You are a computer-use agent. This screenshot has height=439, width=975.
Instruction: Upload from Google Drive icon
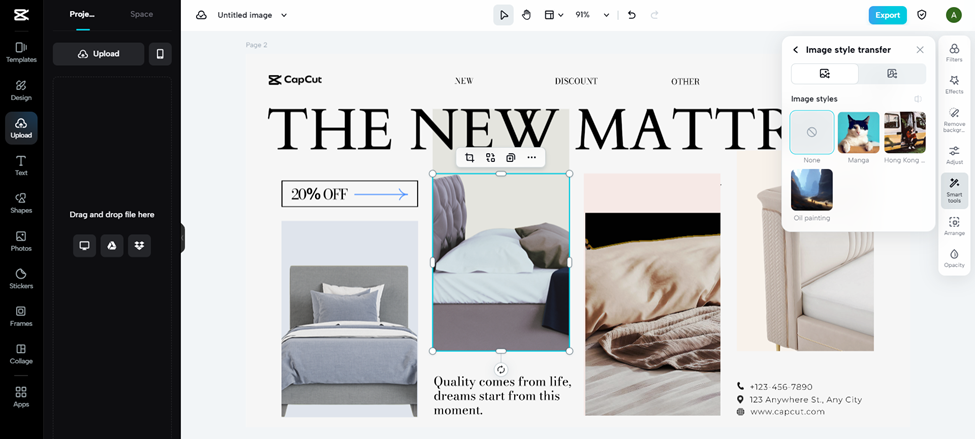[x=111, y=246]
